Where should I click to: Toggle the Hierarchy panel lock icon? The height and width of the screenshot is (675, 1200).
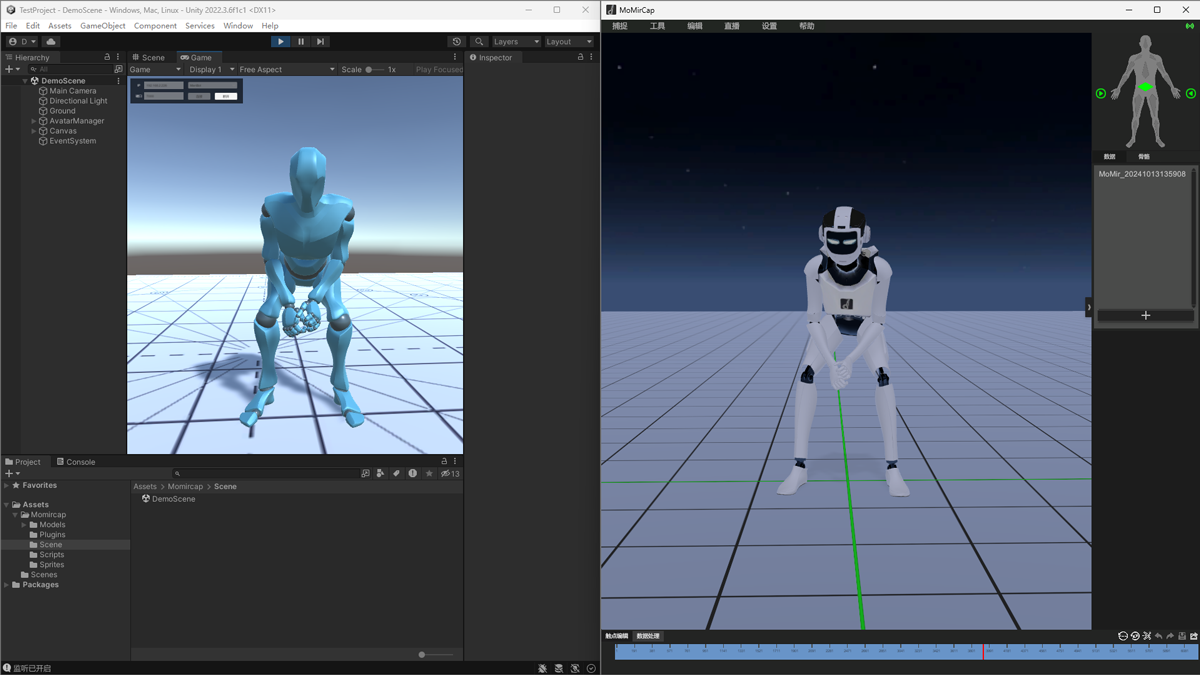[x=107, y=57]
